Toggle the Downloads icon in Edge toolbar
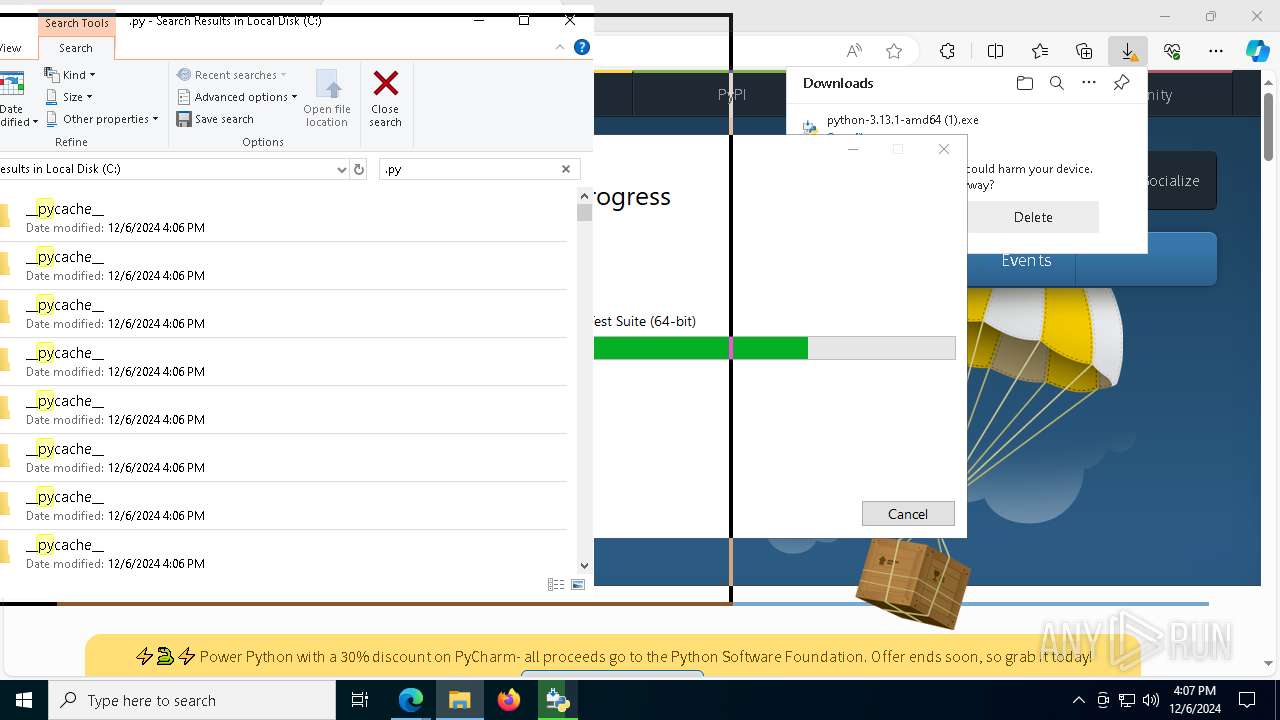 [1128, 51]
